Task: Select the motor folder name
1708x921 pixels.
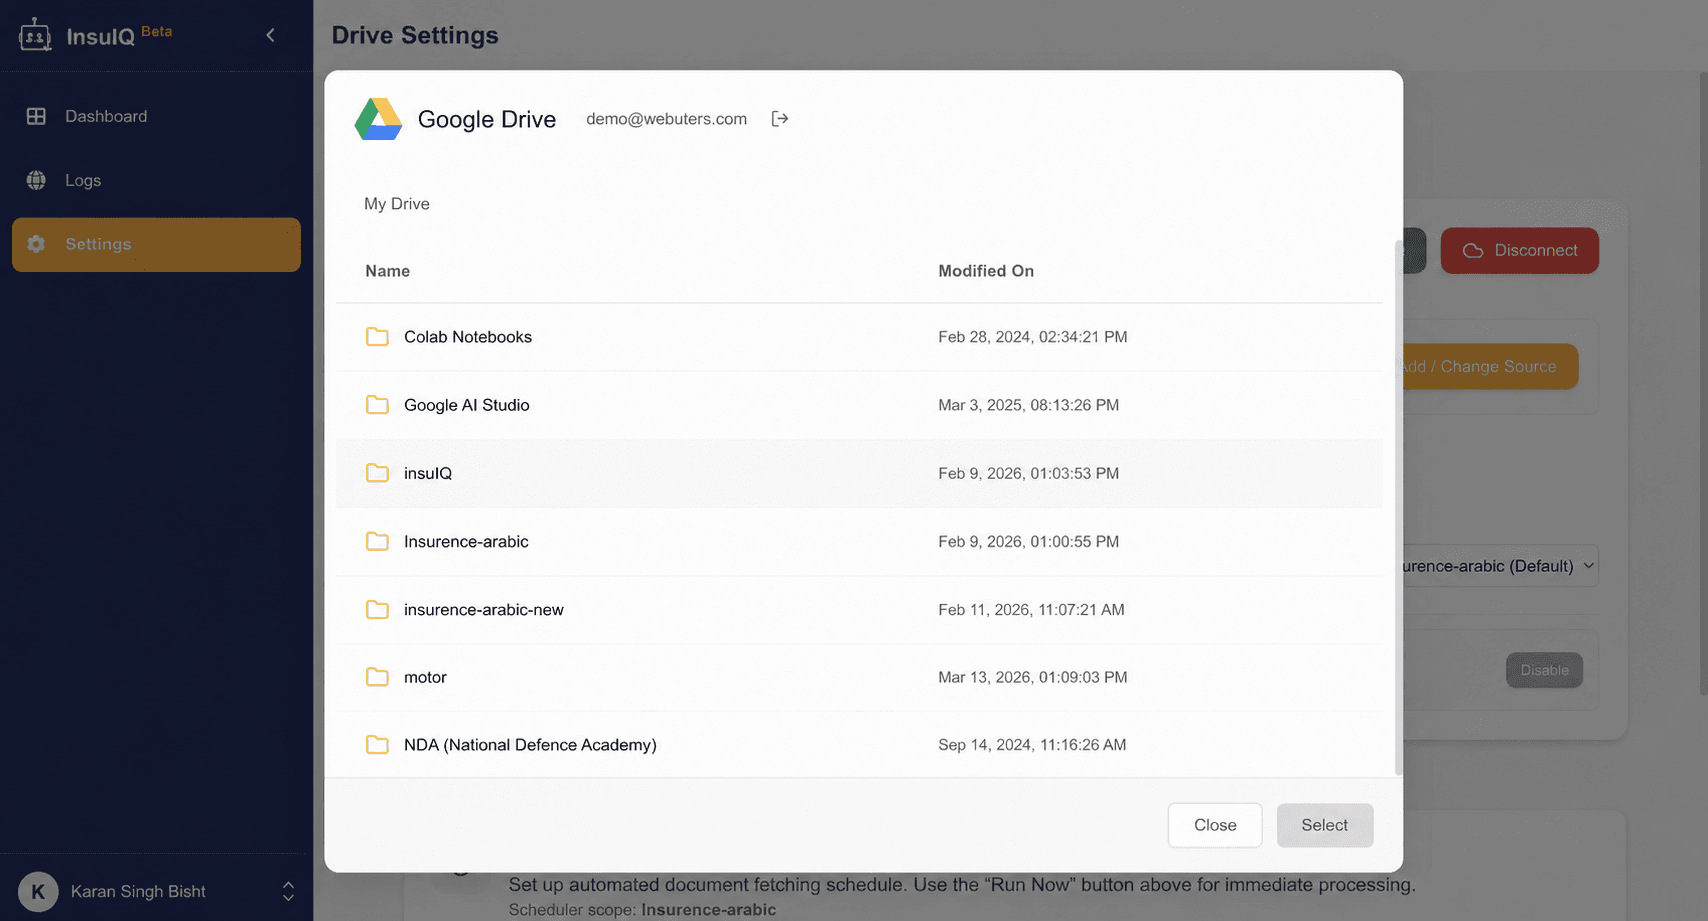Action: tap(425, 677)
